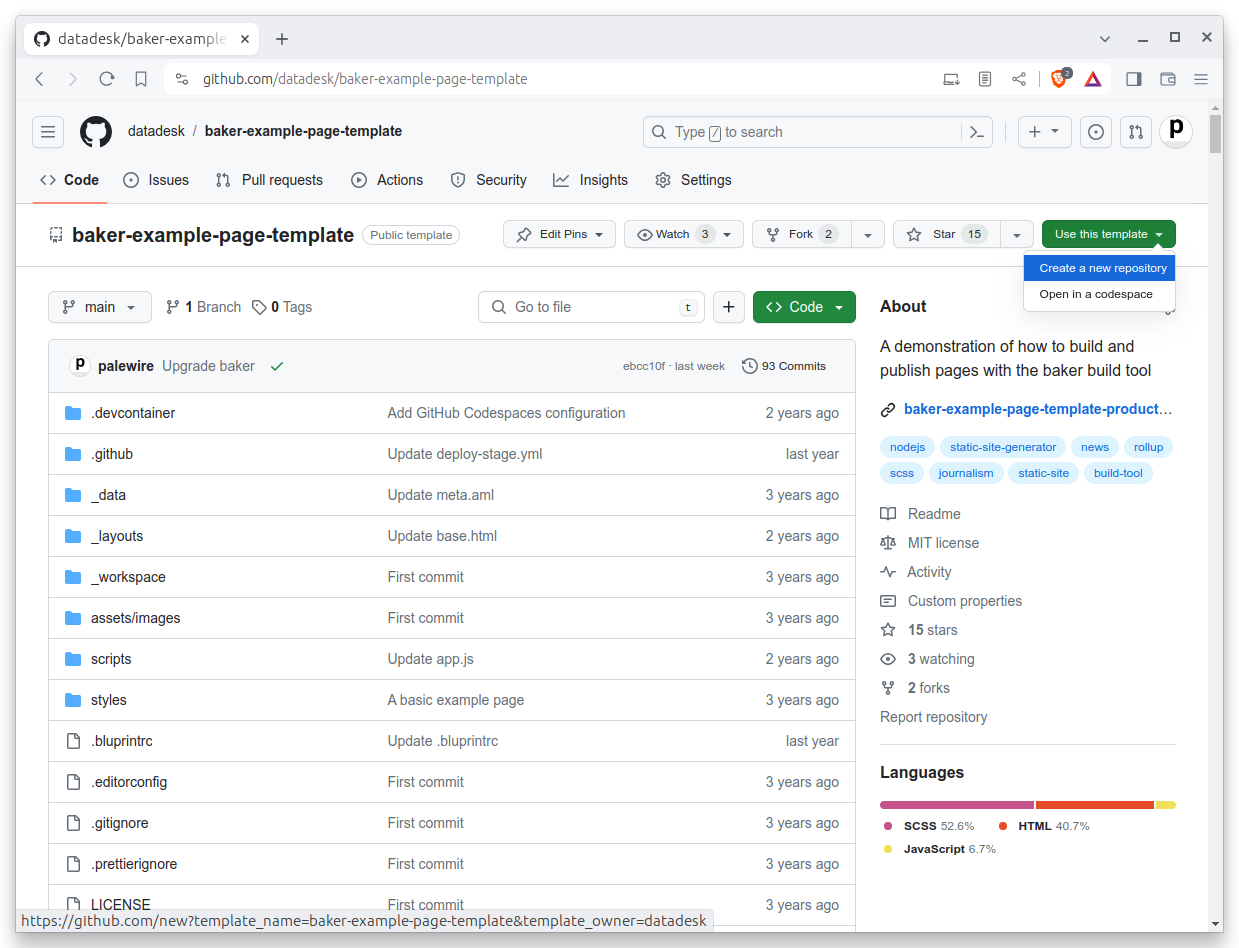Select Open in a codespace
The image size is (1239, 948).
[x=1099, y=294]
